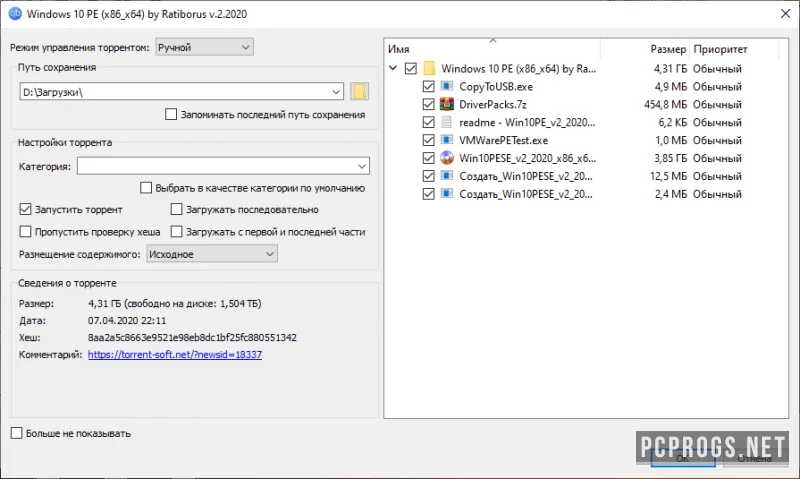Toggle 'Пропустить проверку хеша' checkbox
The image size is (800, 479).
[x=25, y=232]
